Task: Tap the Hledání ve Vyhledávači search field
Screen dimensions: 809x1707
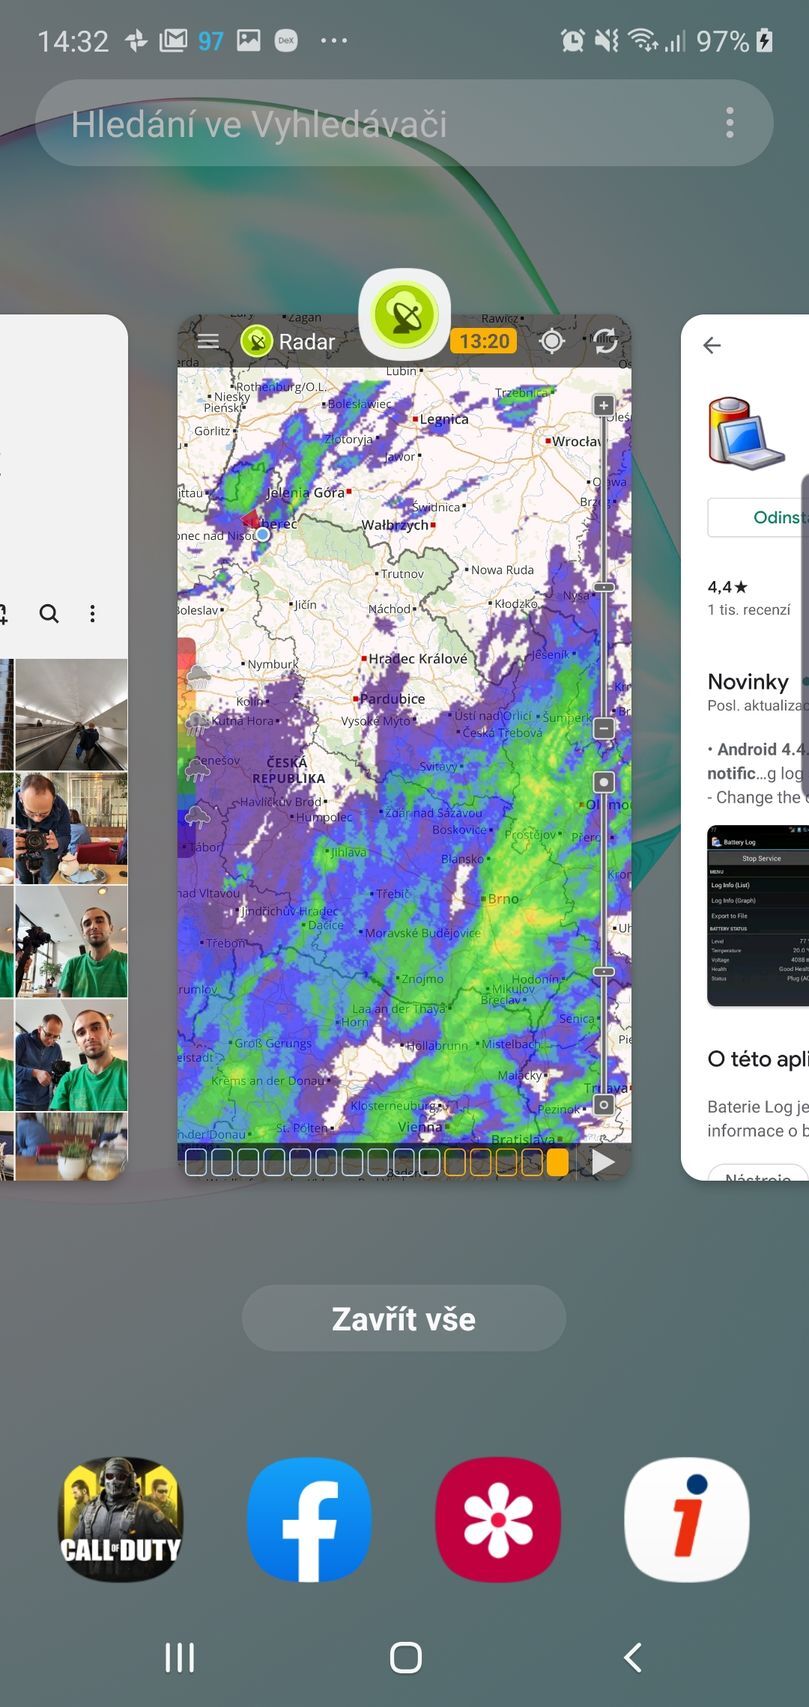Action: coord(380,123)
